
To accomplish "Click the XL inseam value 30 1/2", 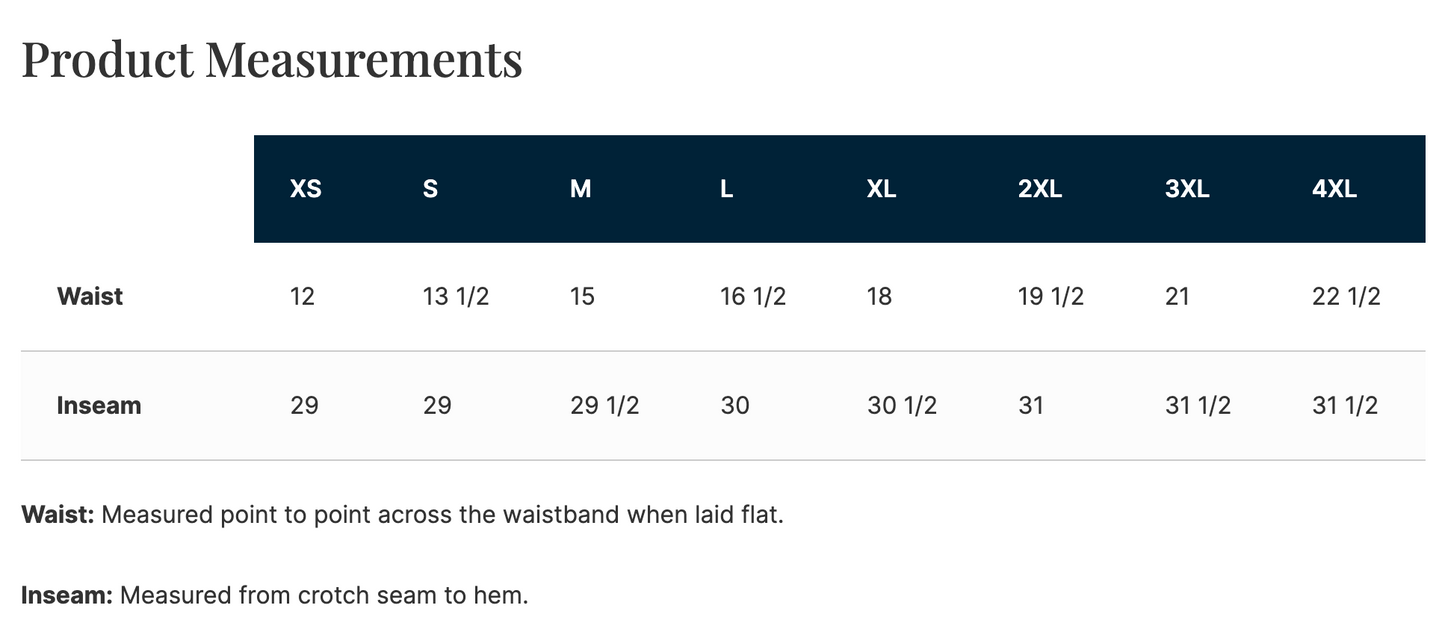I will click(902, 406).
